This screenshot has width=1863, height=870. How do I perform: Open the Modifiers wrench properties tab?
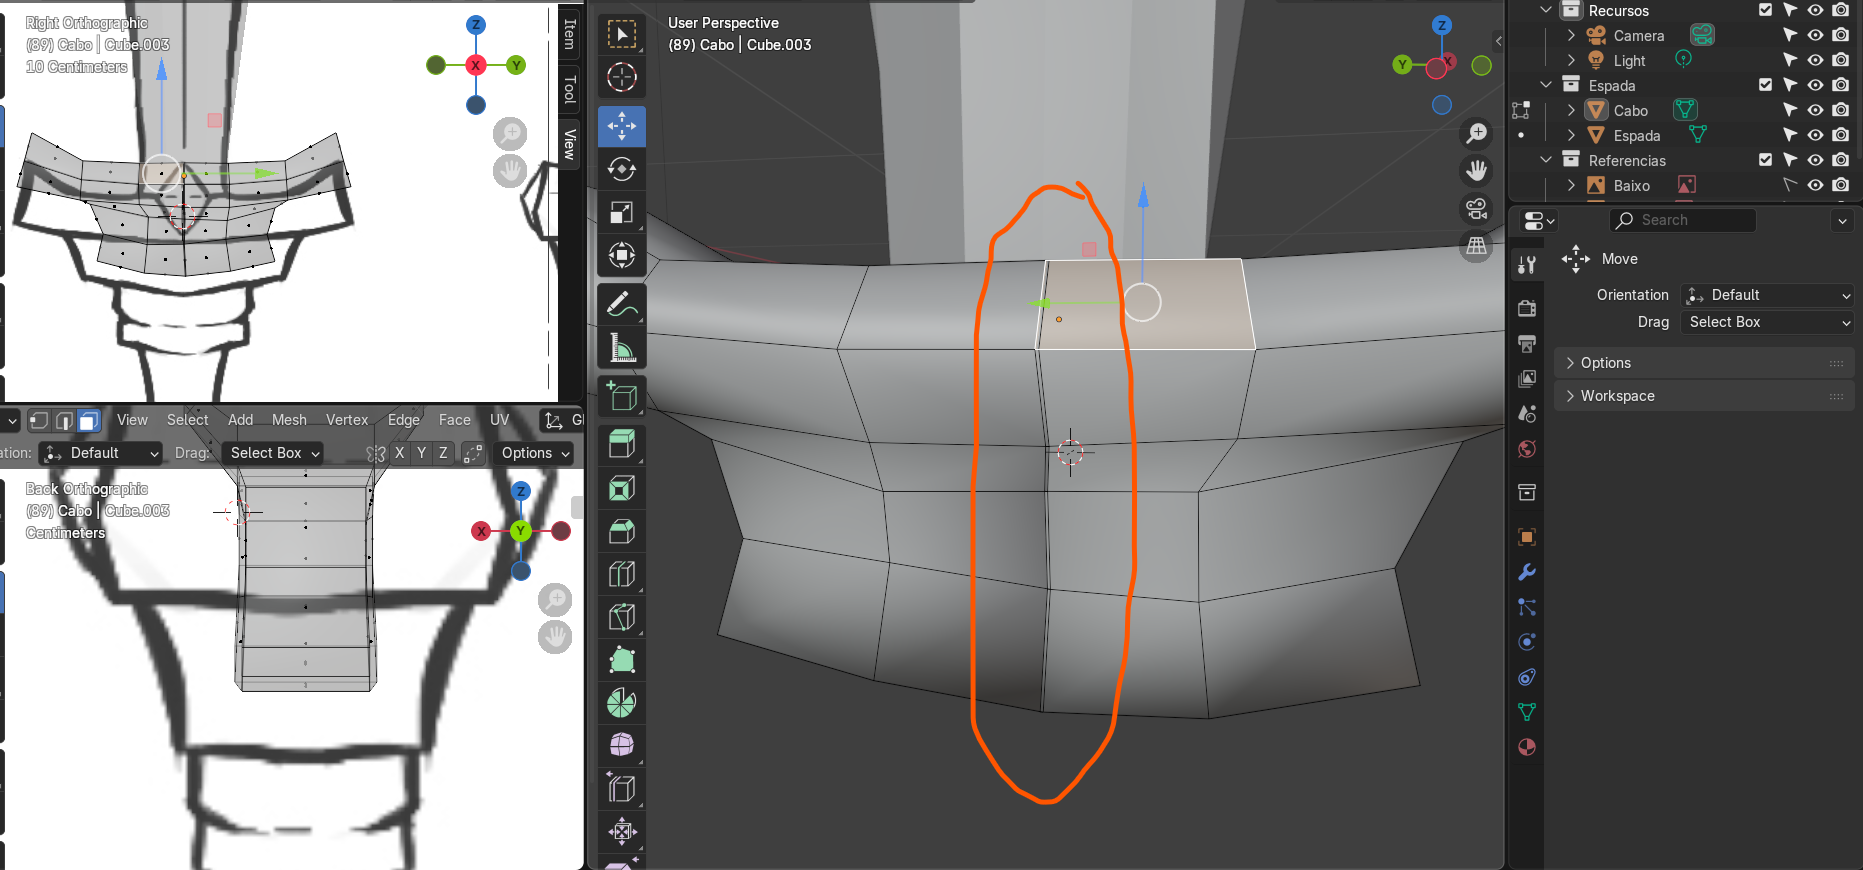(1527, 572)
